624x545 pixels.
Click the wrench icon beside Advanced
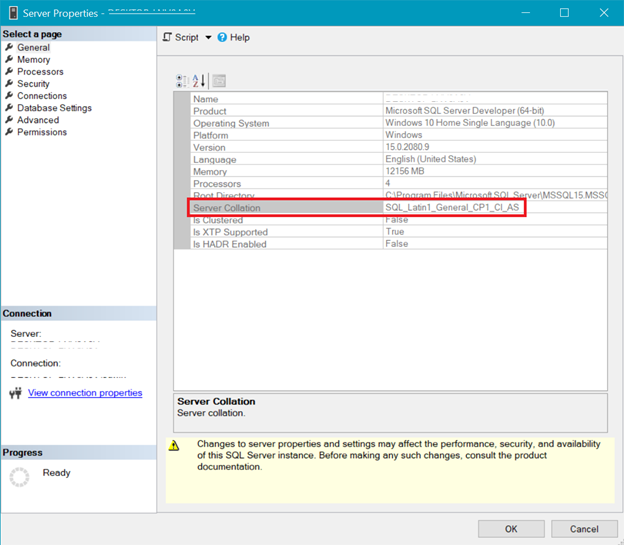pyautogui.click(x=9, y=119)
